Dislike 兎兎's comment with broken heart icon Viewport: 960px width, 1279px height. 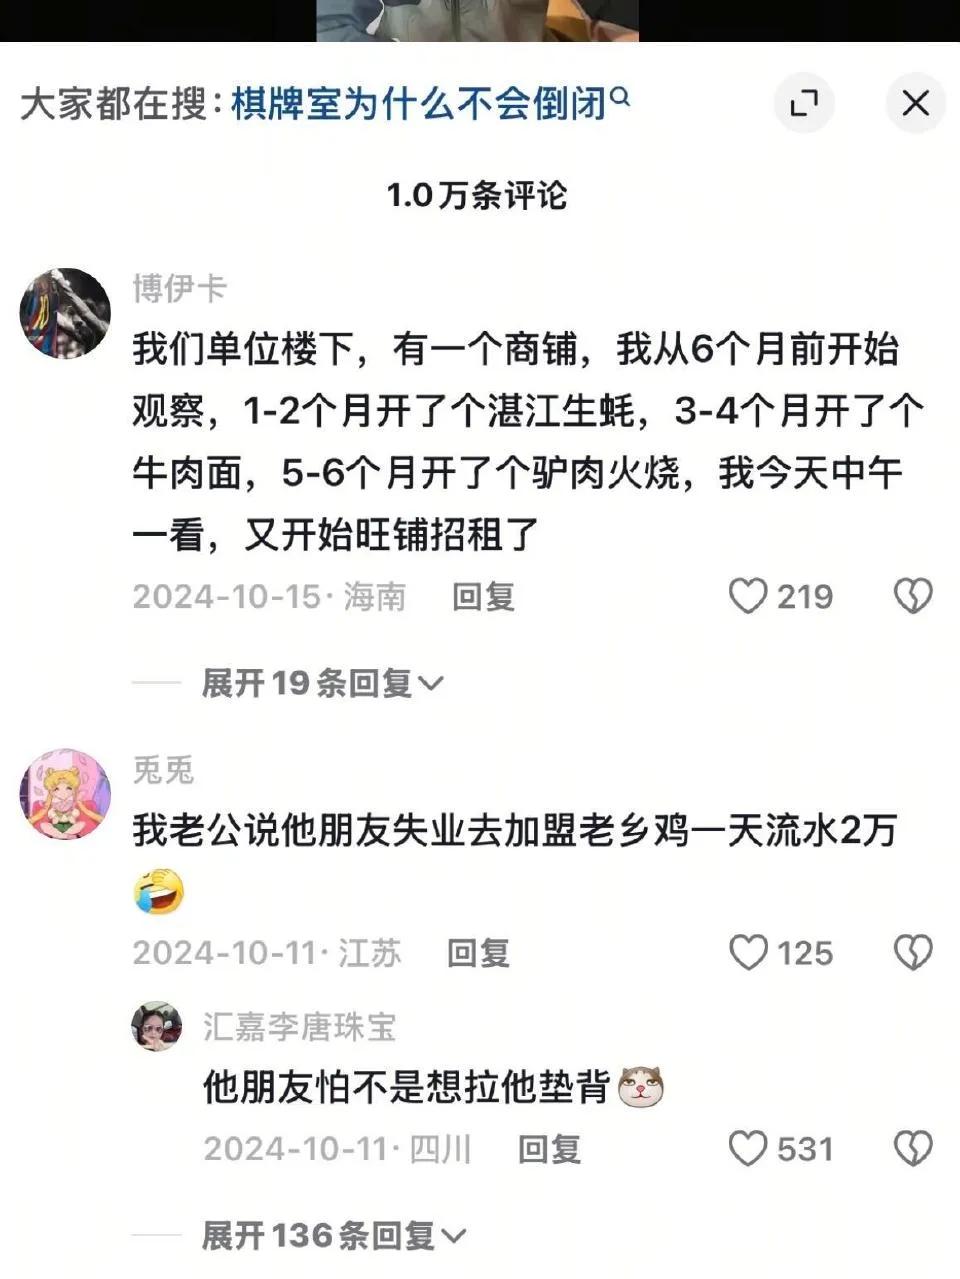(913, 953)
